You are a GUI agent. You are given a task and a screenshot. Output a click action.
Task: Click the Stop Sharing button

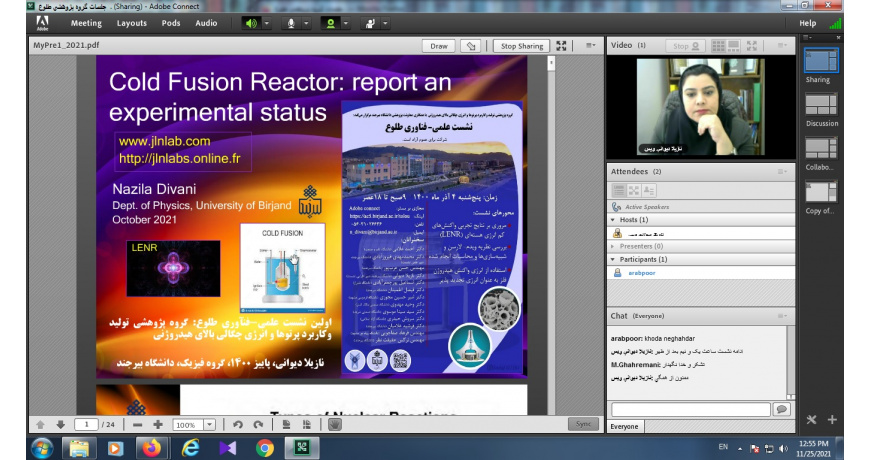point(522,46)
